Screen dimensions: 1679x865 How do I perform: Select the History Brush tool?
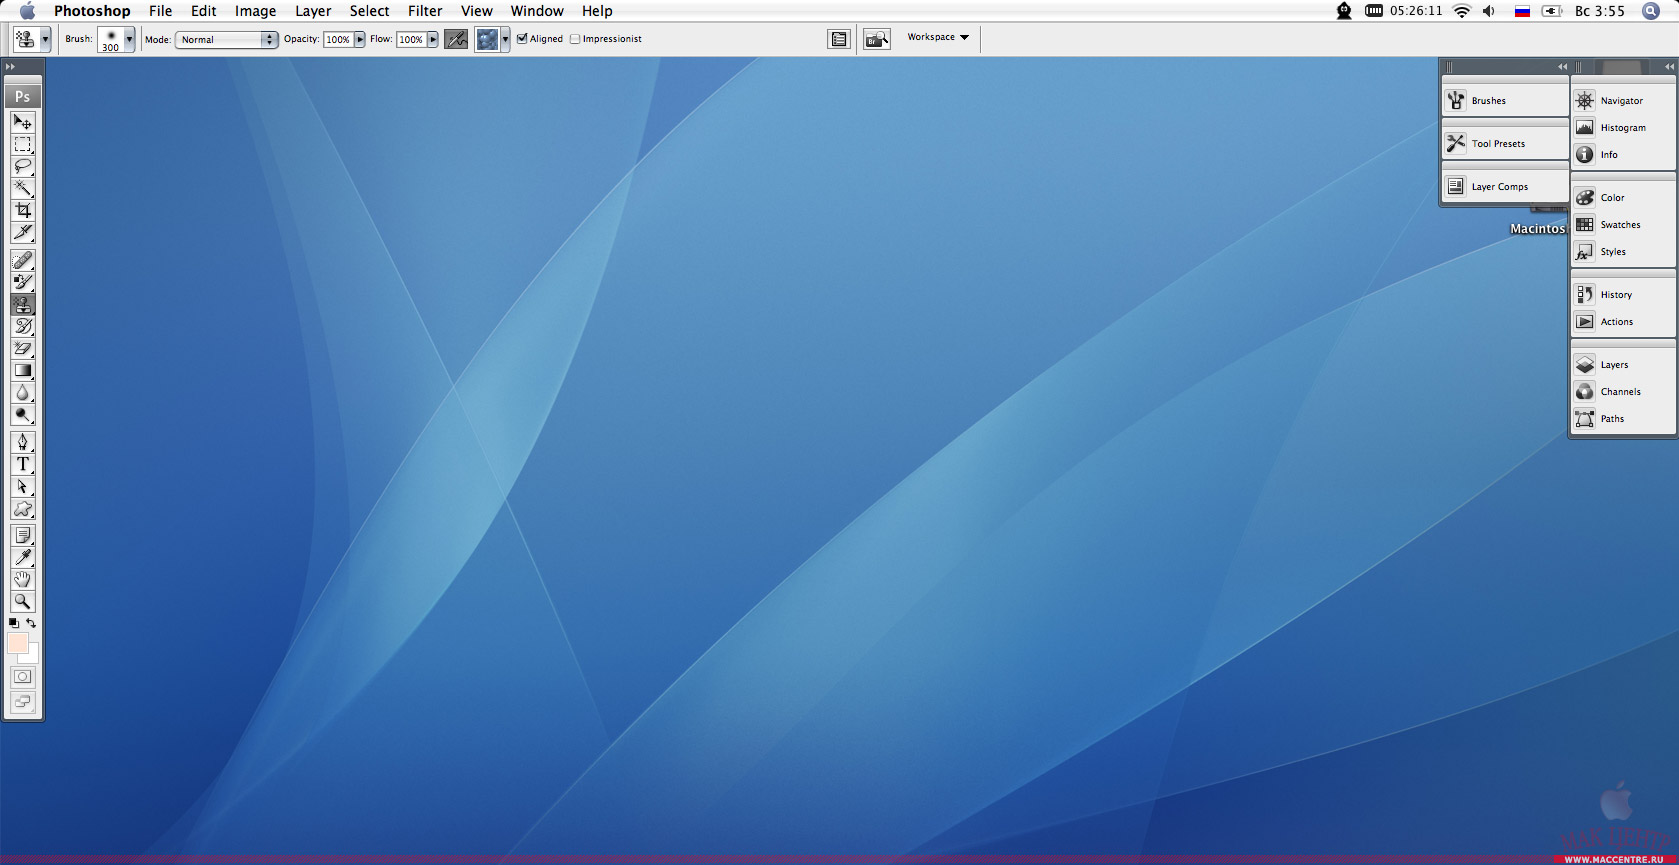click(x=22, y=326)
